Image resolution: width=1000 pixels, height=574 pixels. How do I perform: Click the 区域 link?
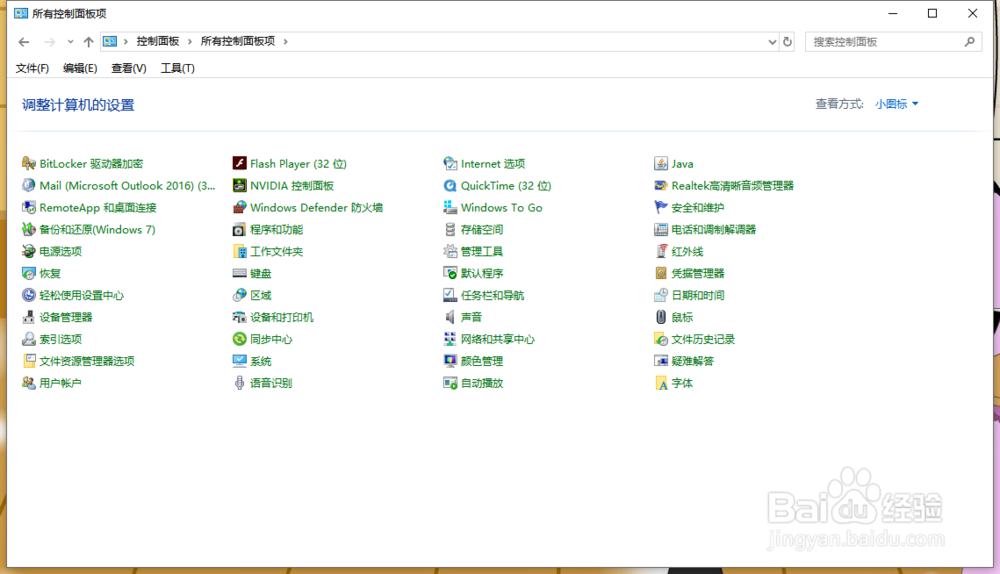pyautogui.click(x=261, y=295)
